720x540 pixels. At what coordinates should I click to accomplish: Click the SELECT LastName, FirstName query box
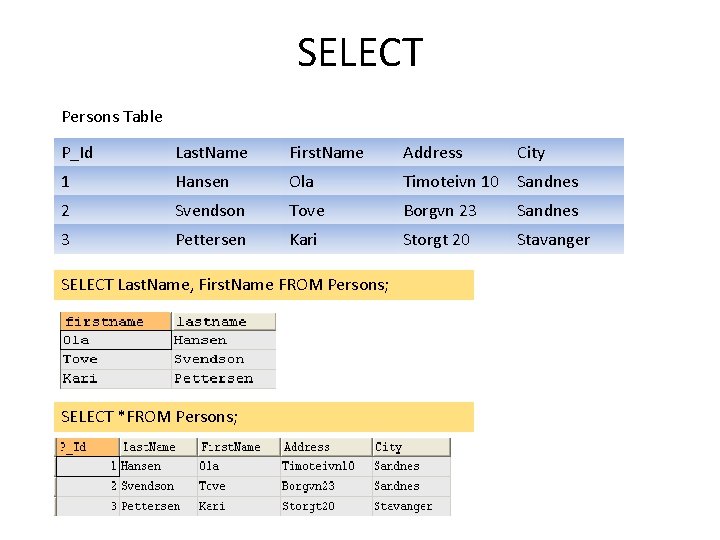[x=264, y=285]
